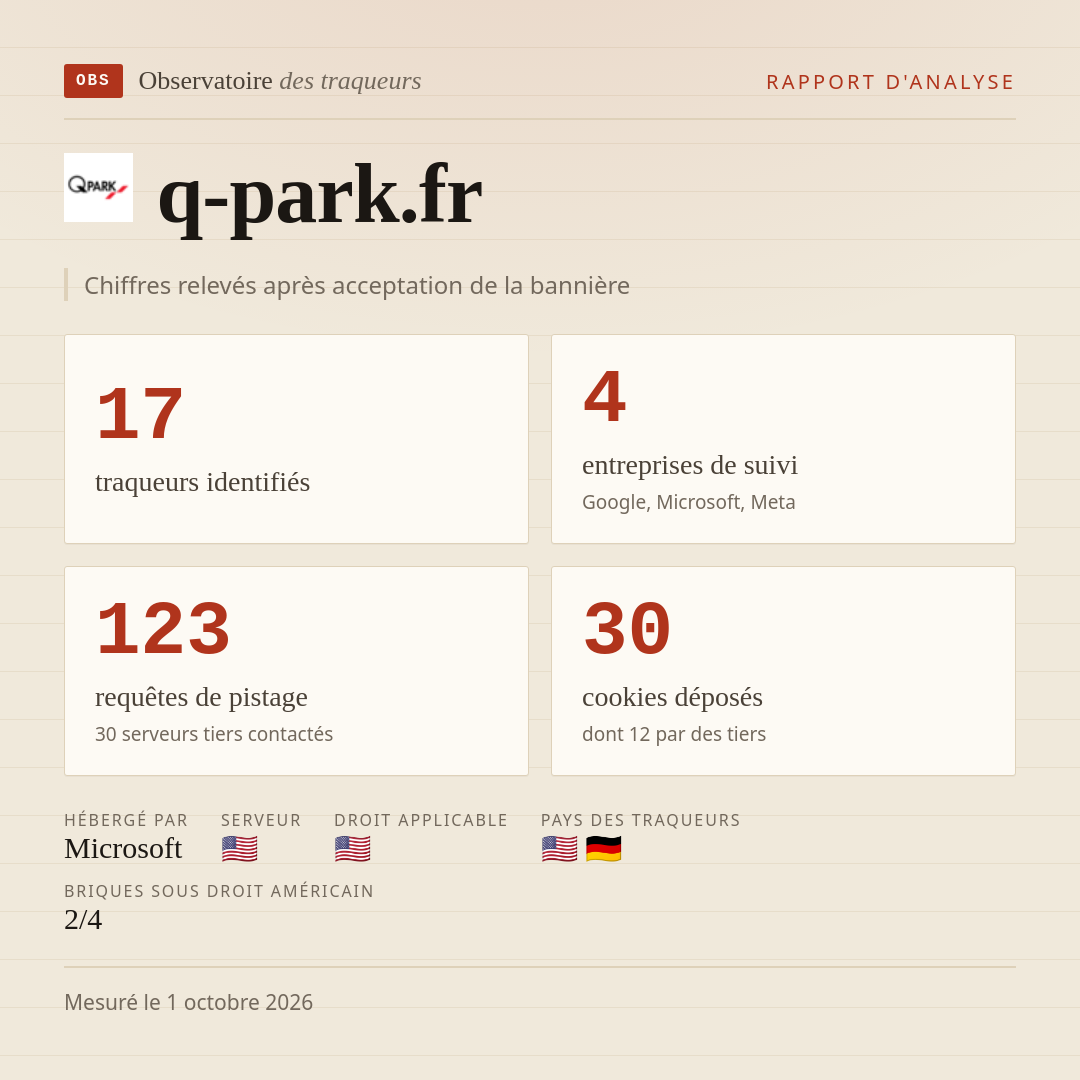Select the number 4 in the entreprises card
This screenshot has height=1080, width=1080.
point(605,397)
